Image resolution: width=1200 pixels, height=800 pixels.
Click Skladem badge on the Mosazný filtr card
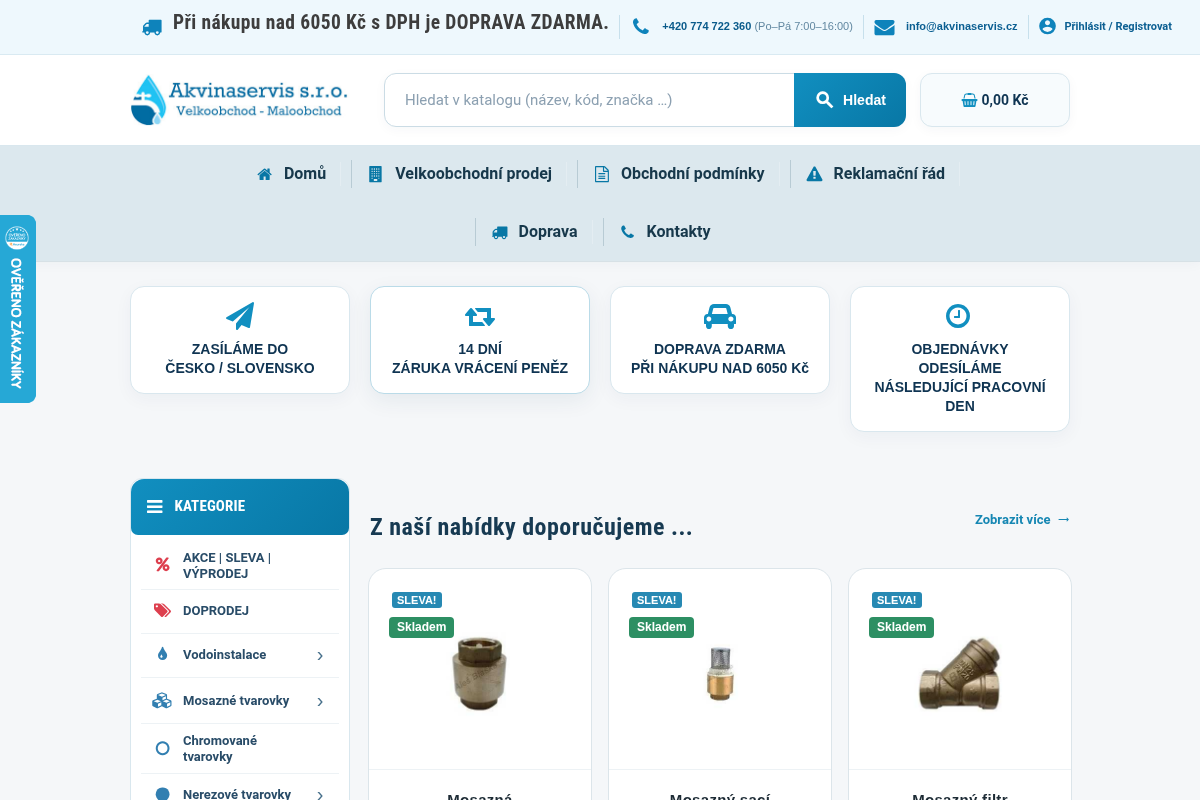pyautogui.click(x=901, y=627)
